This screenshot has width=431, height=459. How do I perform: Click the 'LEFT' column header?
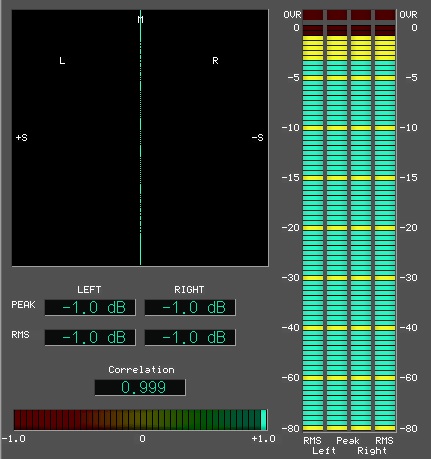click(x=89, y=290)
